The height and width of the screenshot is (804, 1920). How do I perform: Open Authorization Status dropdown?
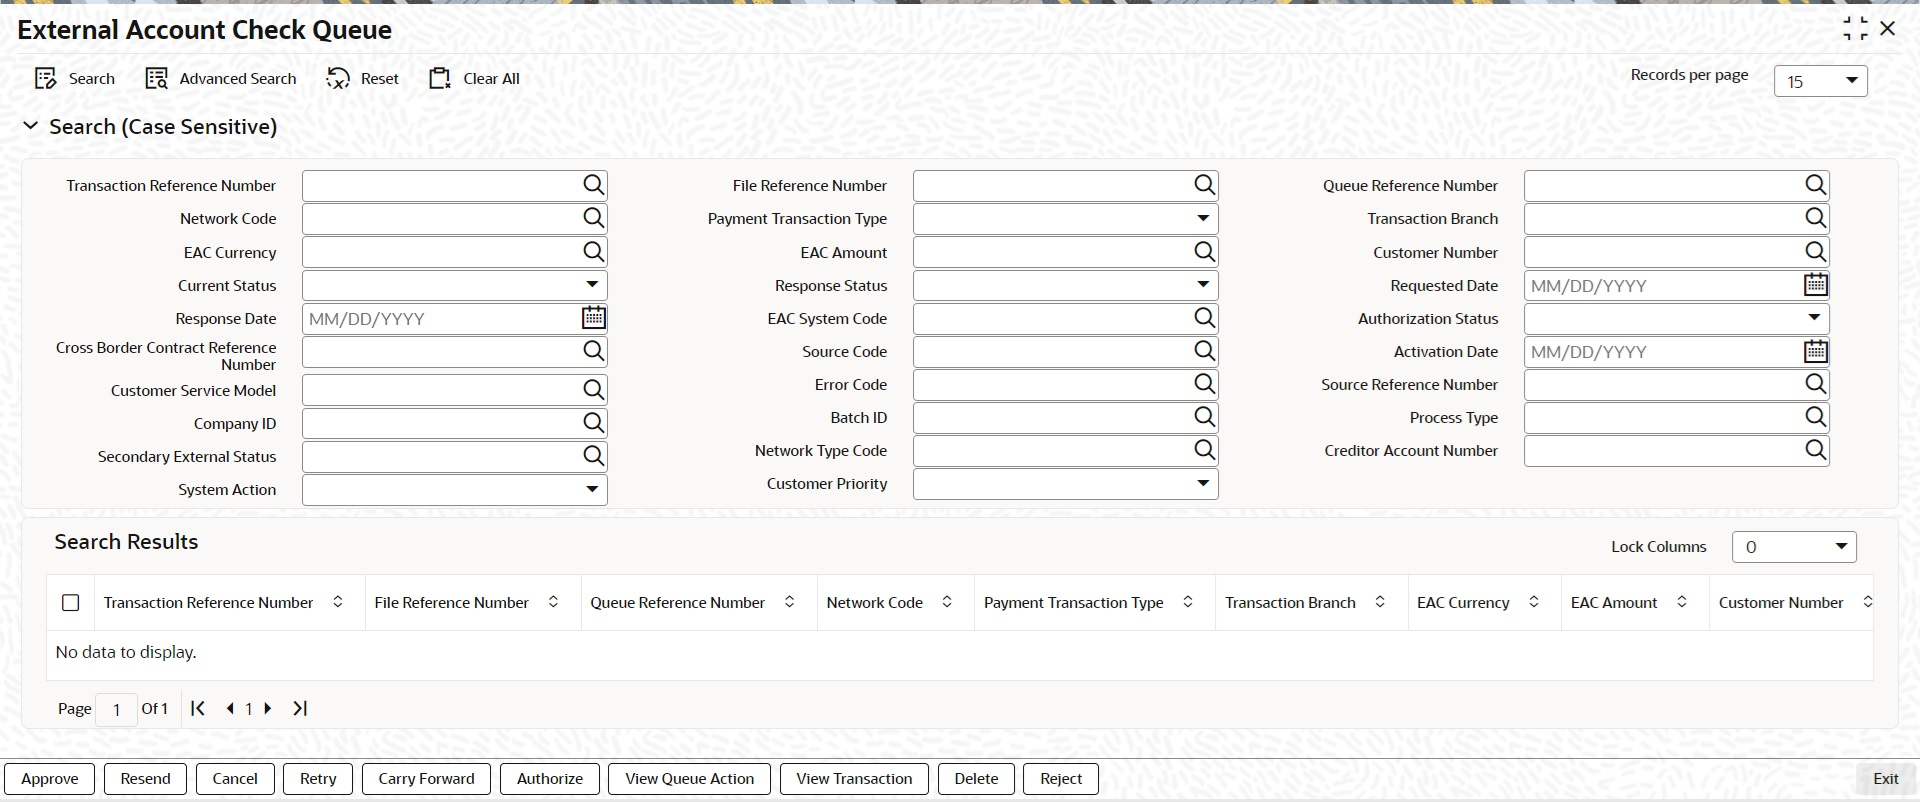[1814, 318]
